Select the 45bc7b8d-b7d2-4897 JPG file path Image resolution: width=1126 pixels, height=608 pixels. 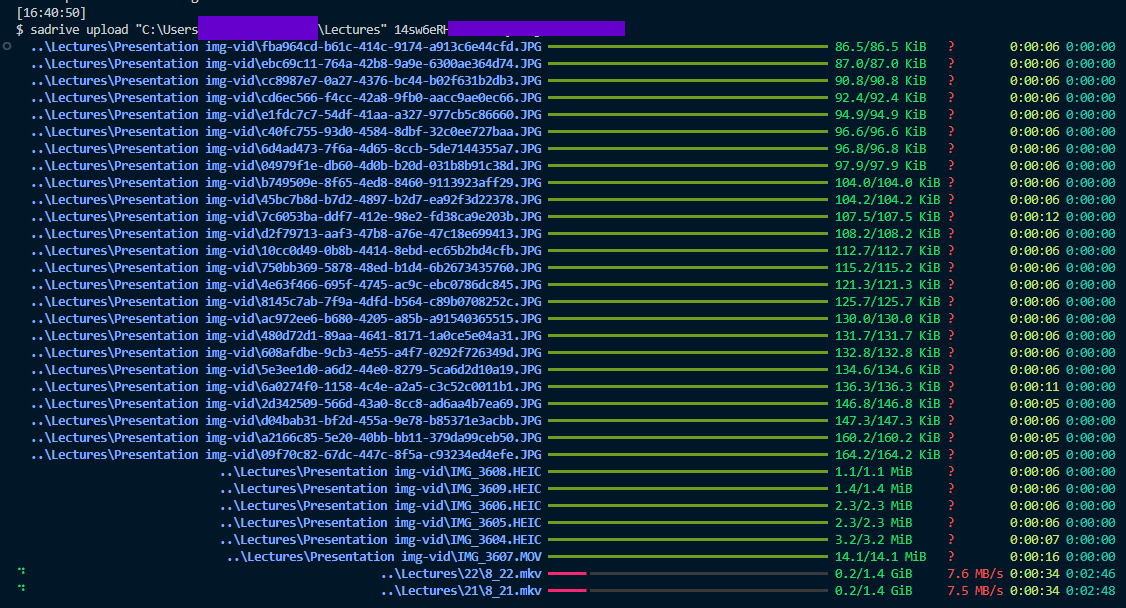point(286,200)
